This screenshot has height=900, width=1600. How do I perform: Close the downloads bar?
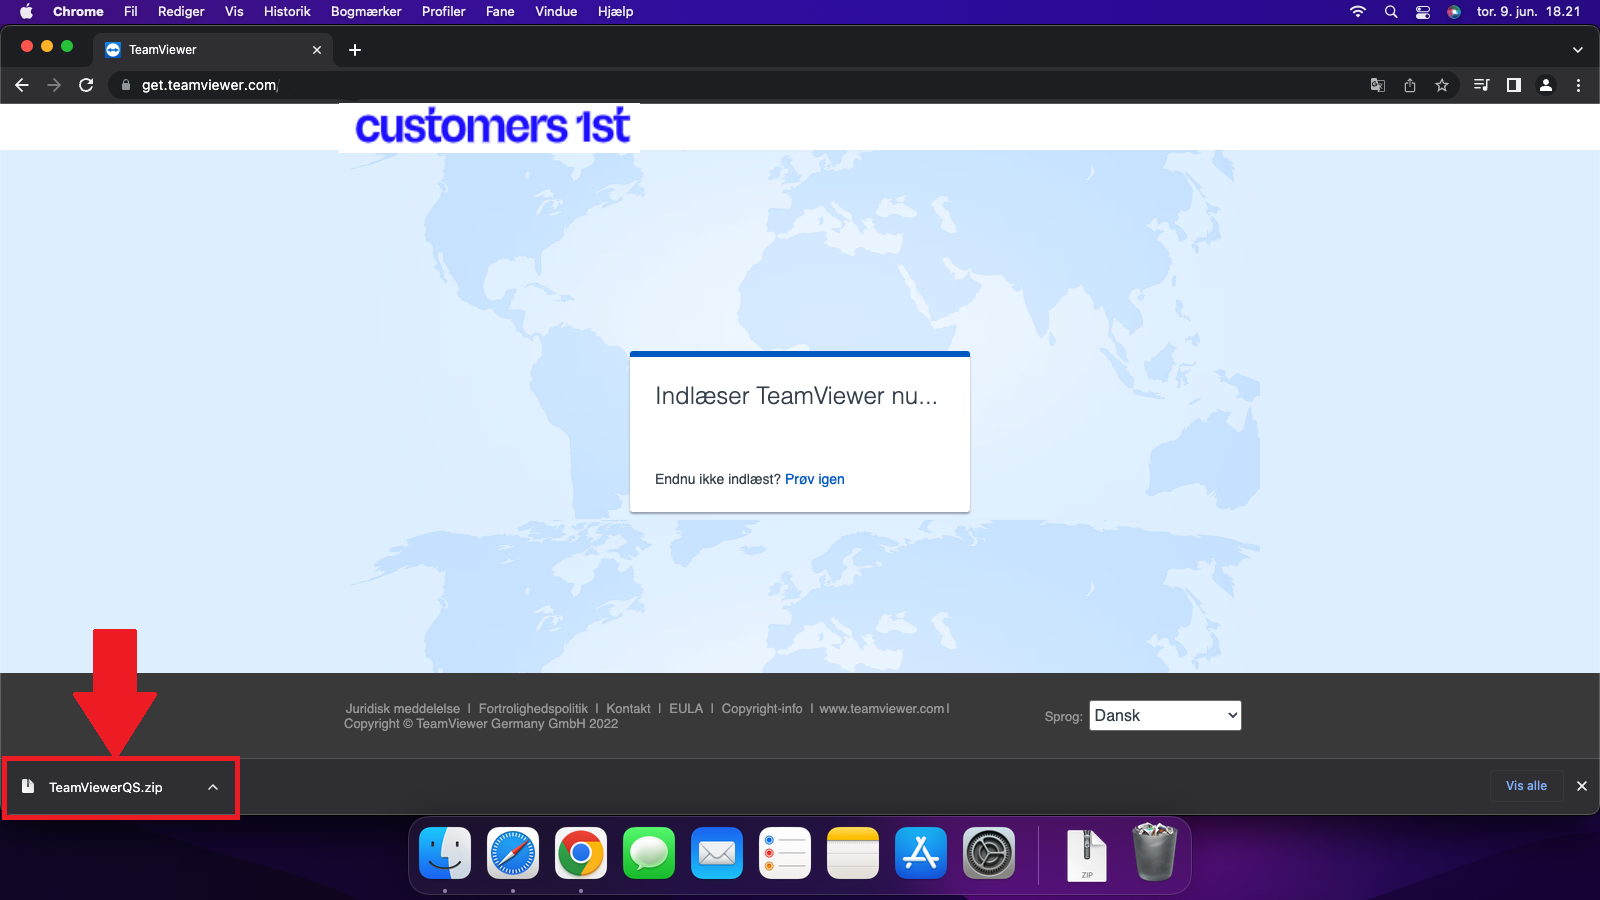click(1582, 786)
